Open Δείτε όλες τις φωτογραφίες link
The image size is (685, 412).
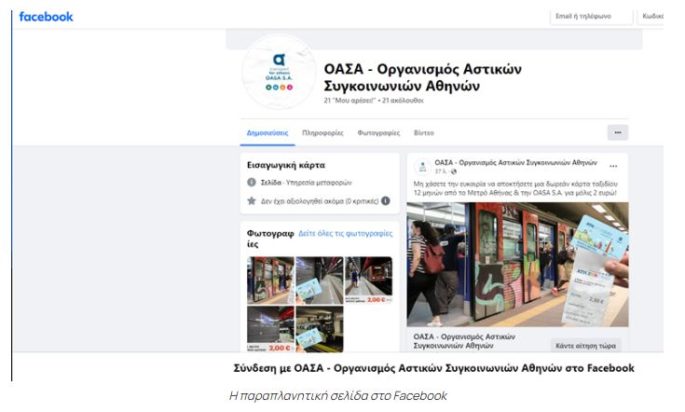pyautogui.click(x=345, y=234)
